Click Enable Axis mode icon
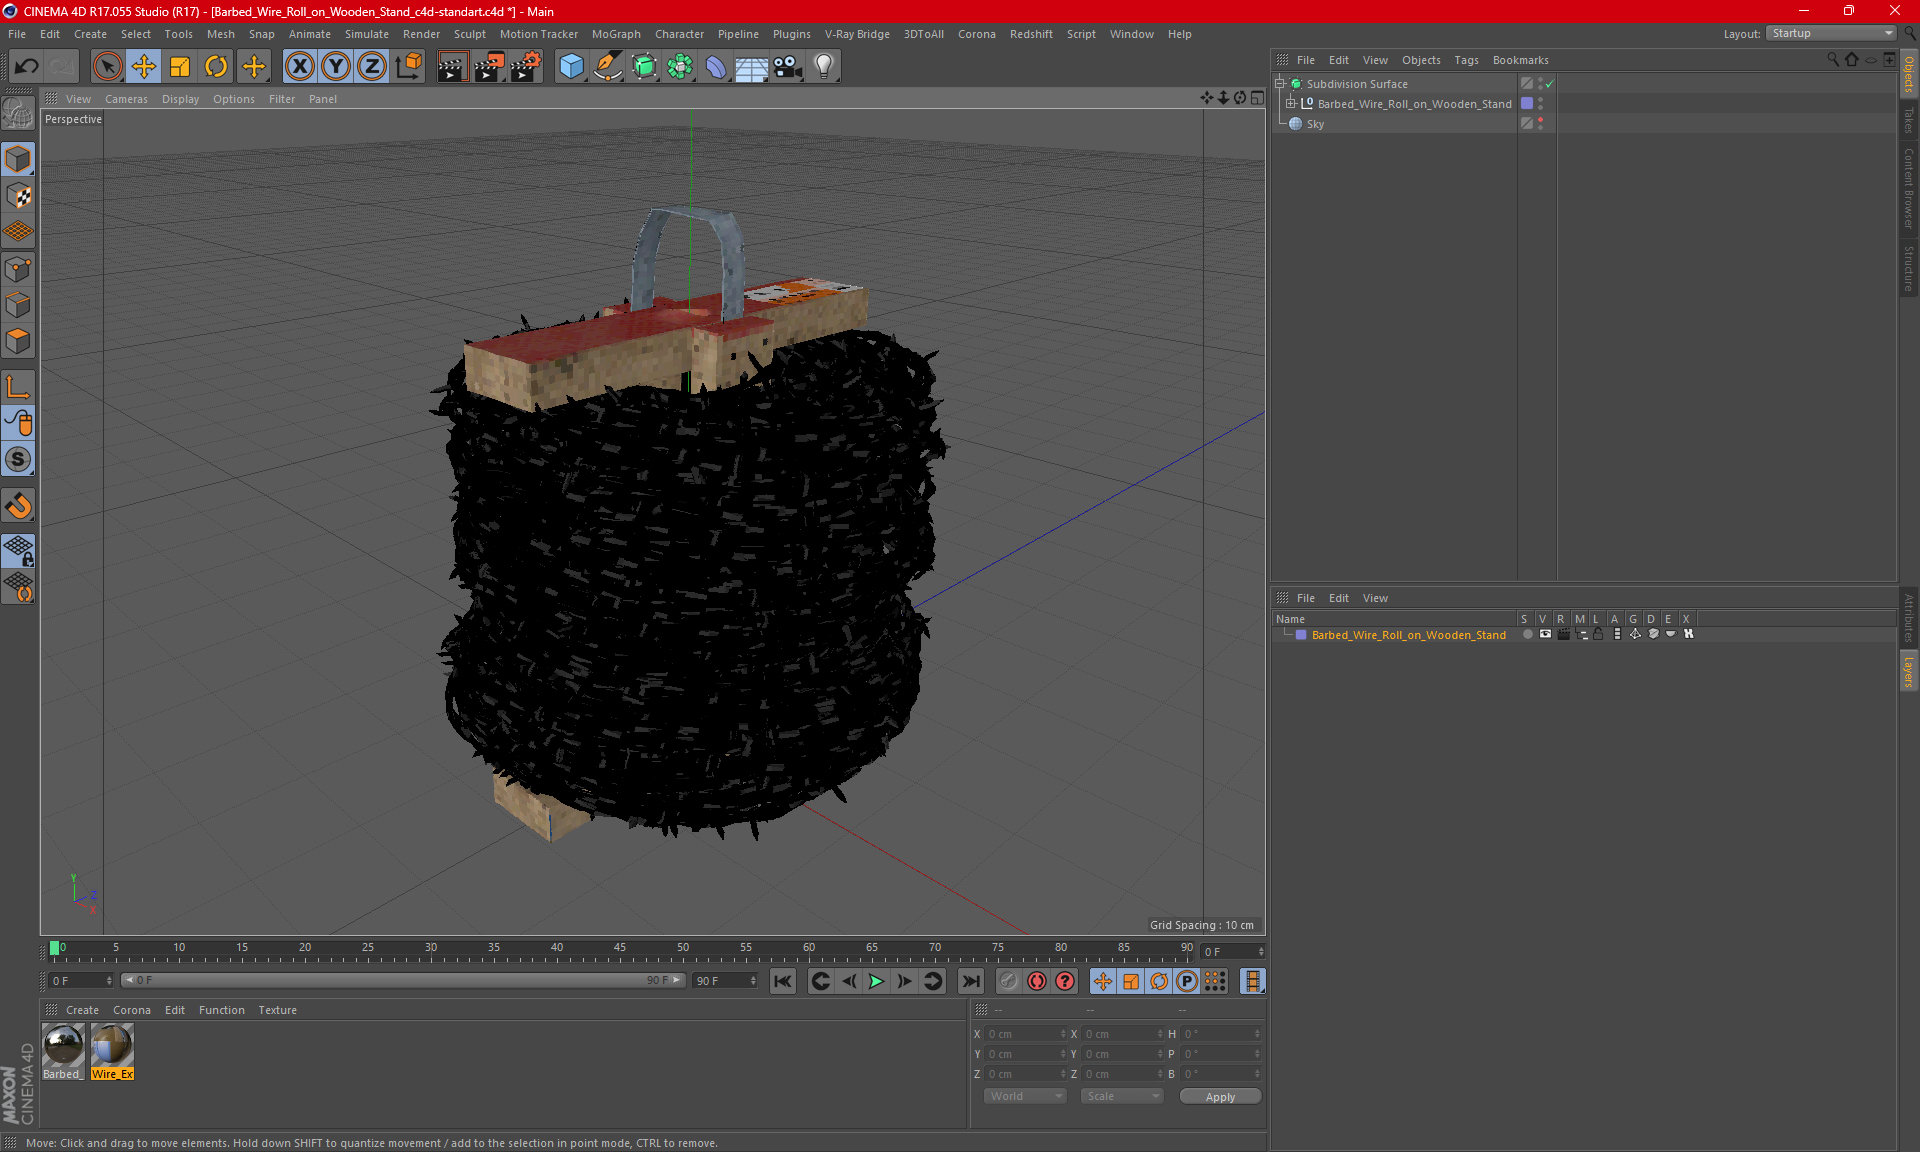Viewport: 1920px width, 1152px height. point(18,386)
